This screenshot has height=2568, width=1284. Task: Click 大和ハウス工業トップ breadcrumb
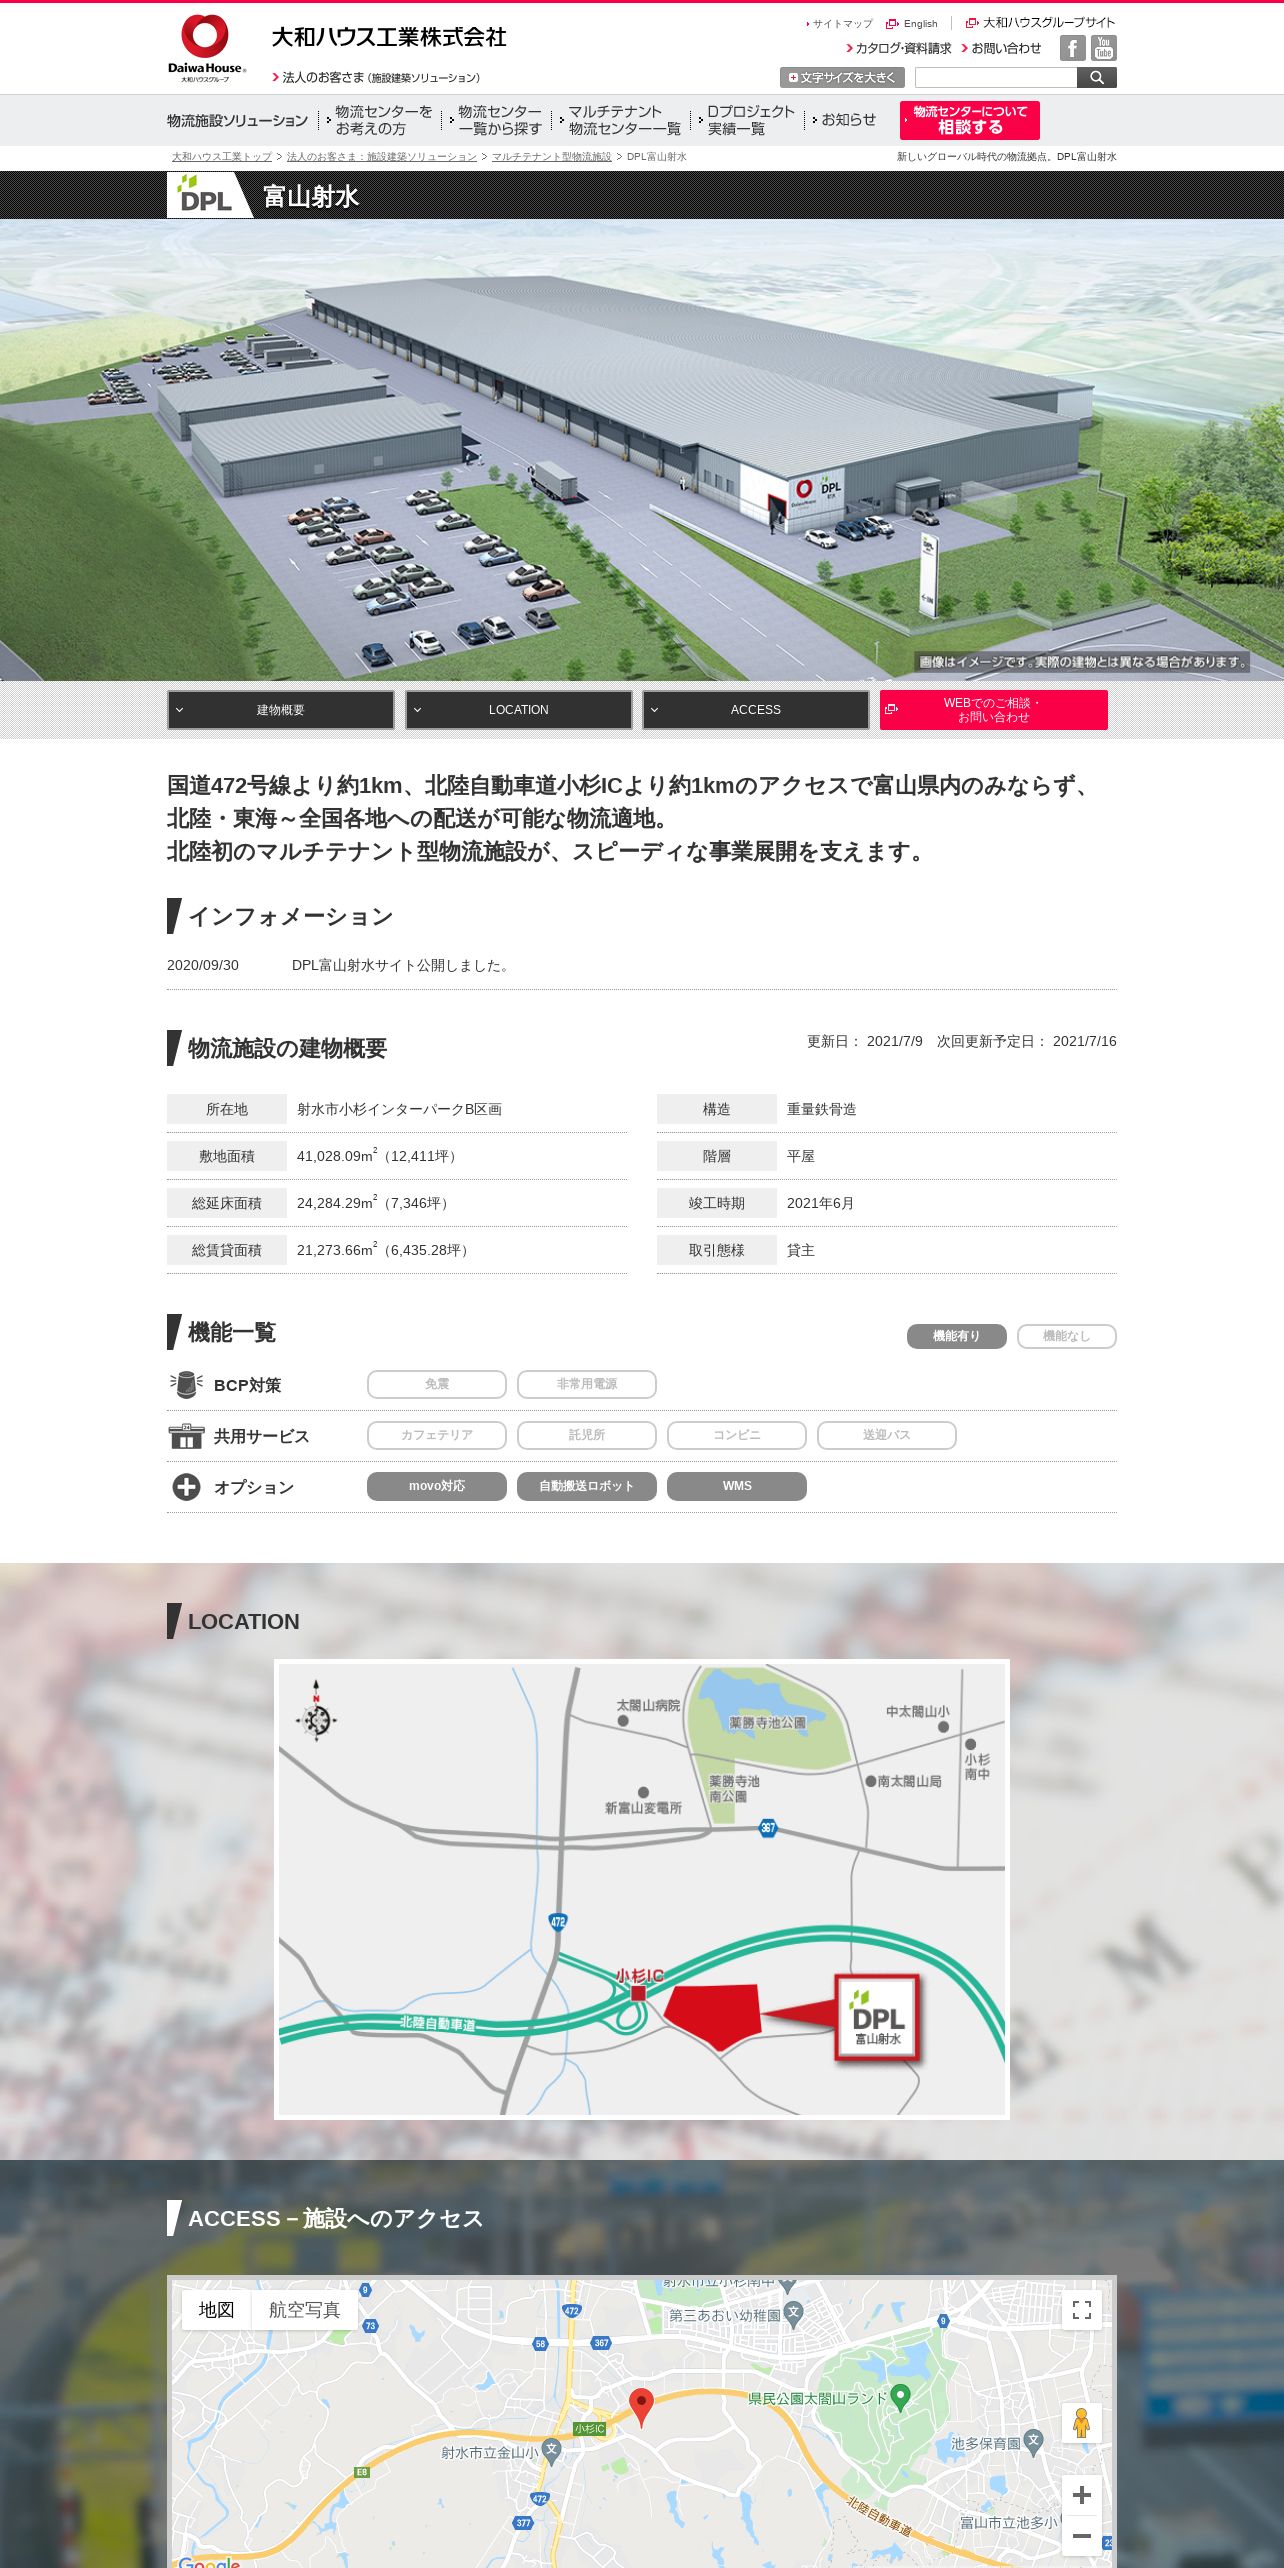click(x=221, y=157)
